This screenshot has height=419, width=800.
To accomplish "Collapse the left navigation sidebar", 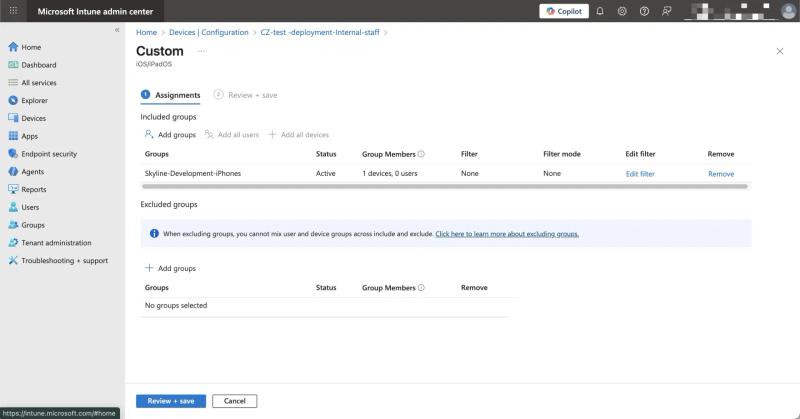I will (x=117, y=30).
